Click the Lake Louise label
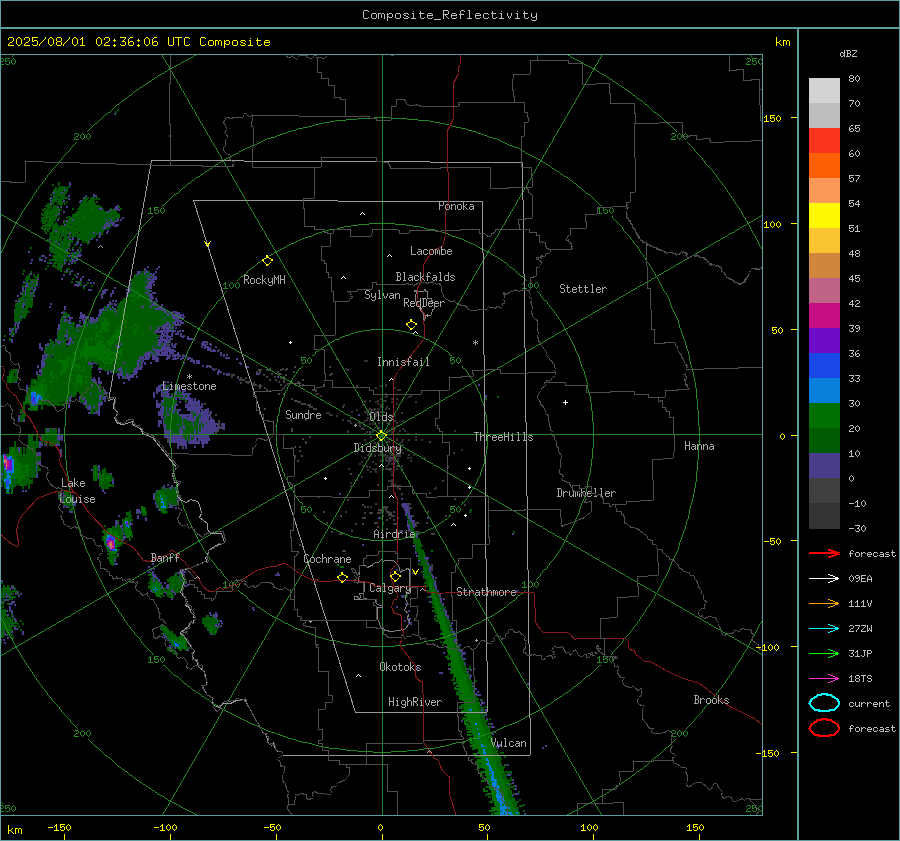This screenshot has height=841, width=900. (x=78, y=491)
